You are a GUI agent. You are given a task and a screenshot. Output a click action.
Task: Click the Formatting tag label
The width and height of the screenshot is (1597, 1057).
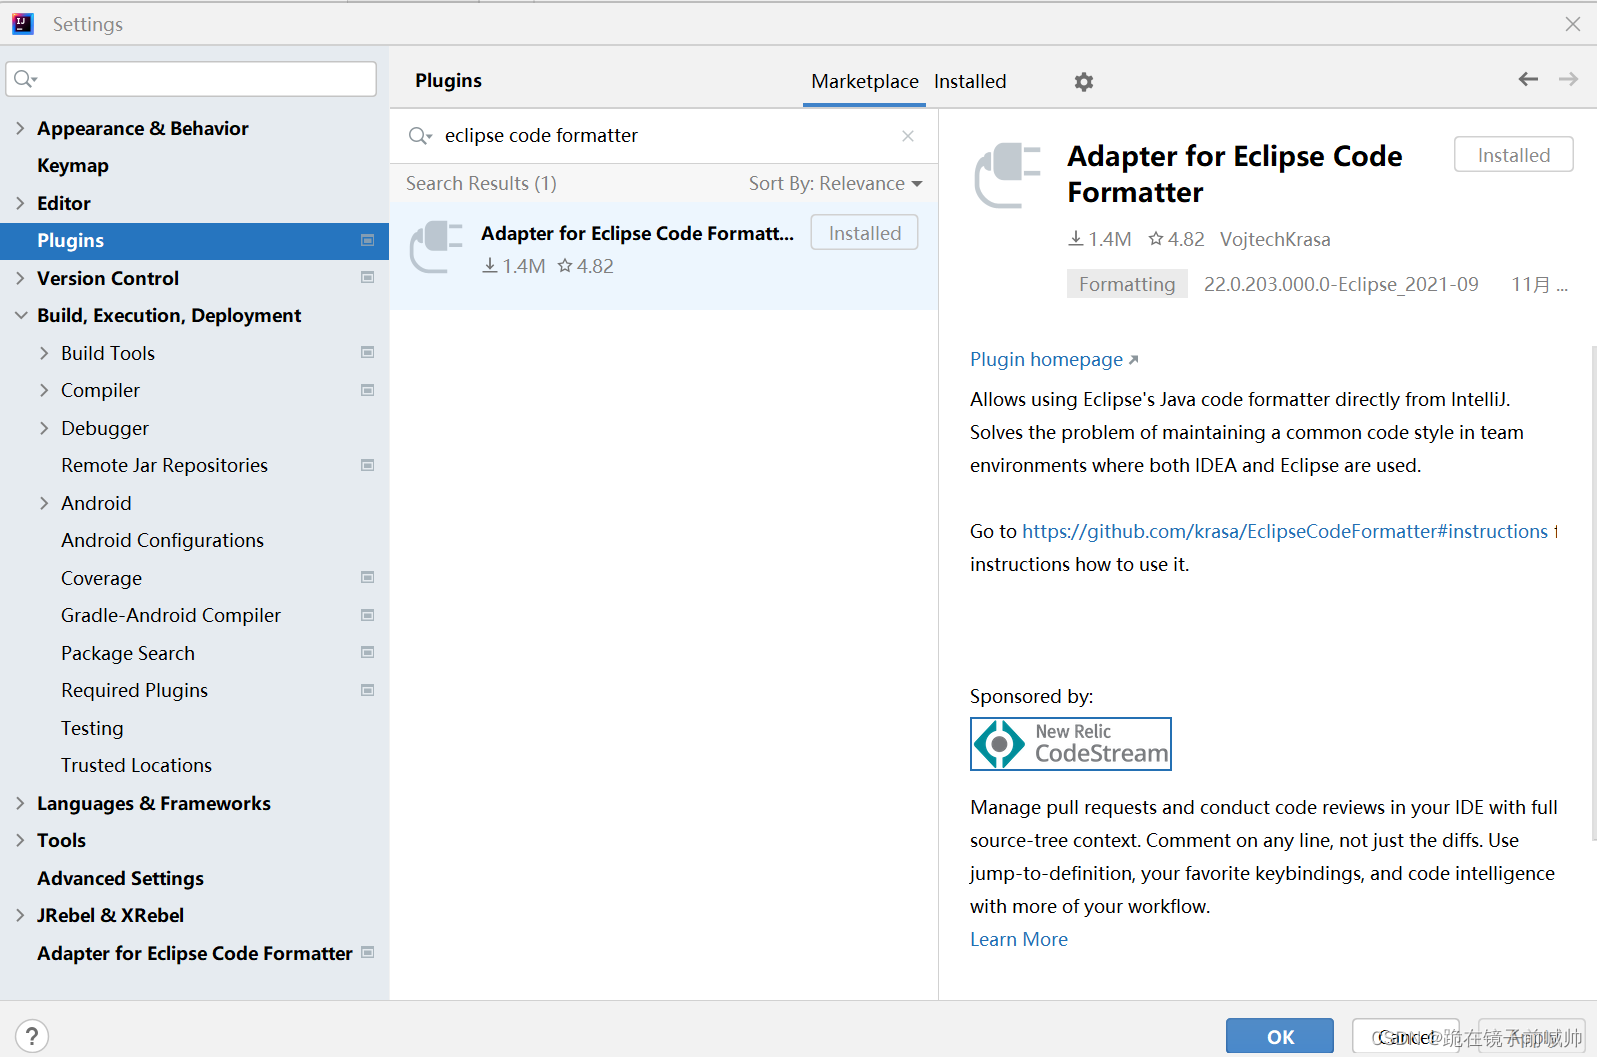(x=1127, y=284)
